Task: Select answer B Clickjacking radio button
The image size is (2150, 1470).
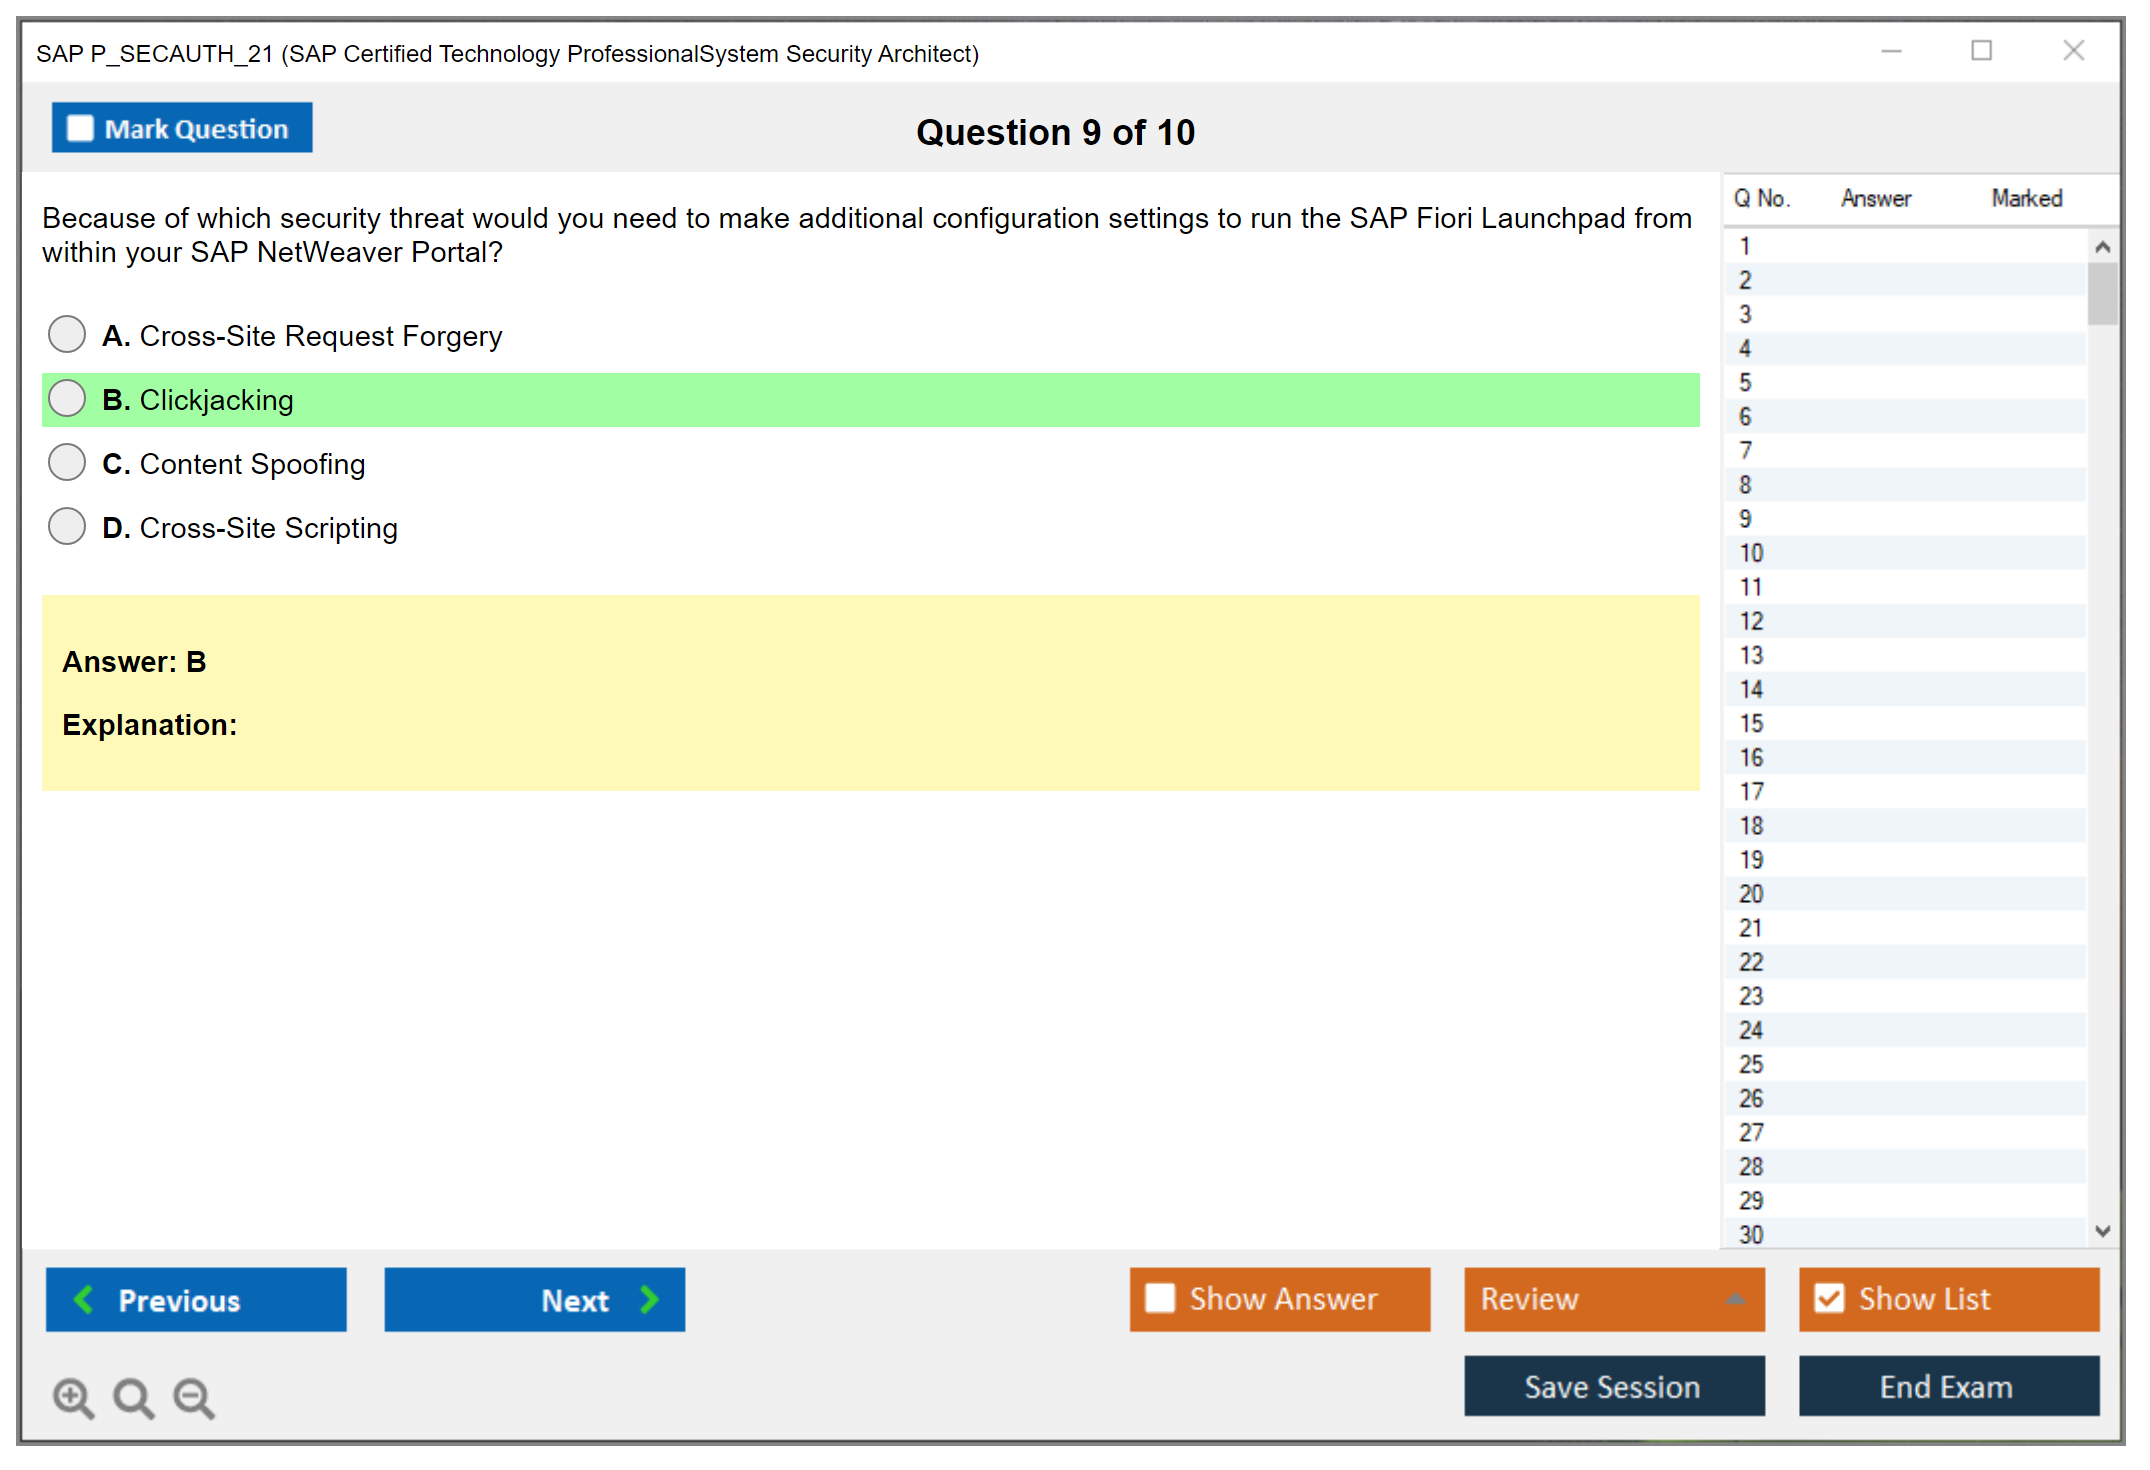Action: click(x=67, y=398)
